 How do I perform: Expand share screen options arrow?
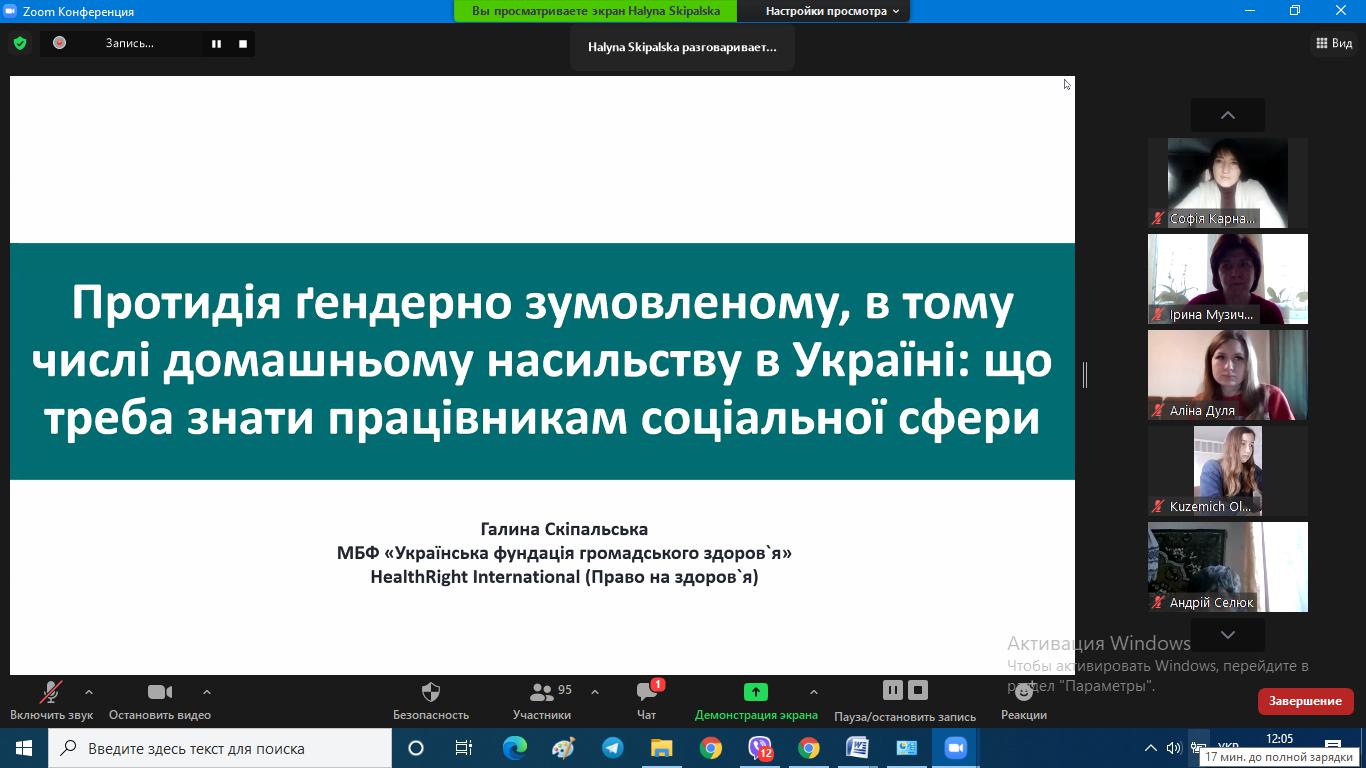(813, 691)
